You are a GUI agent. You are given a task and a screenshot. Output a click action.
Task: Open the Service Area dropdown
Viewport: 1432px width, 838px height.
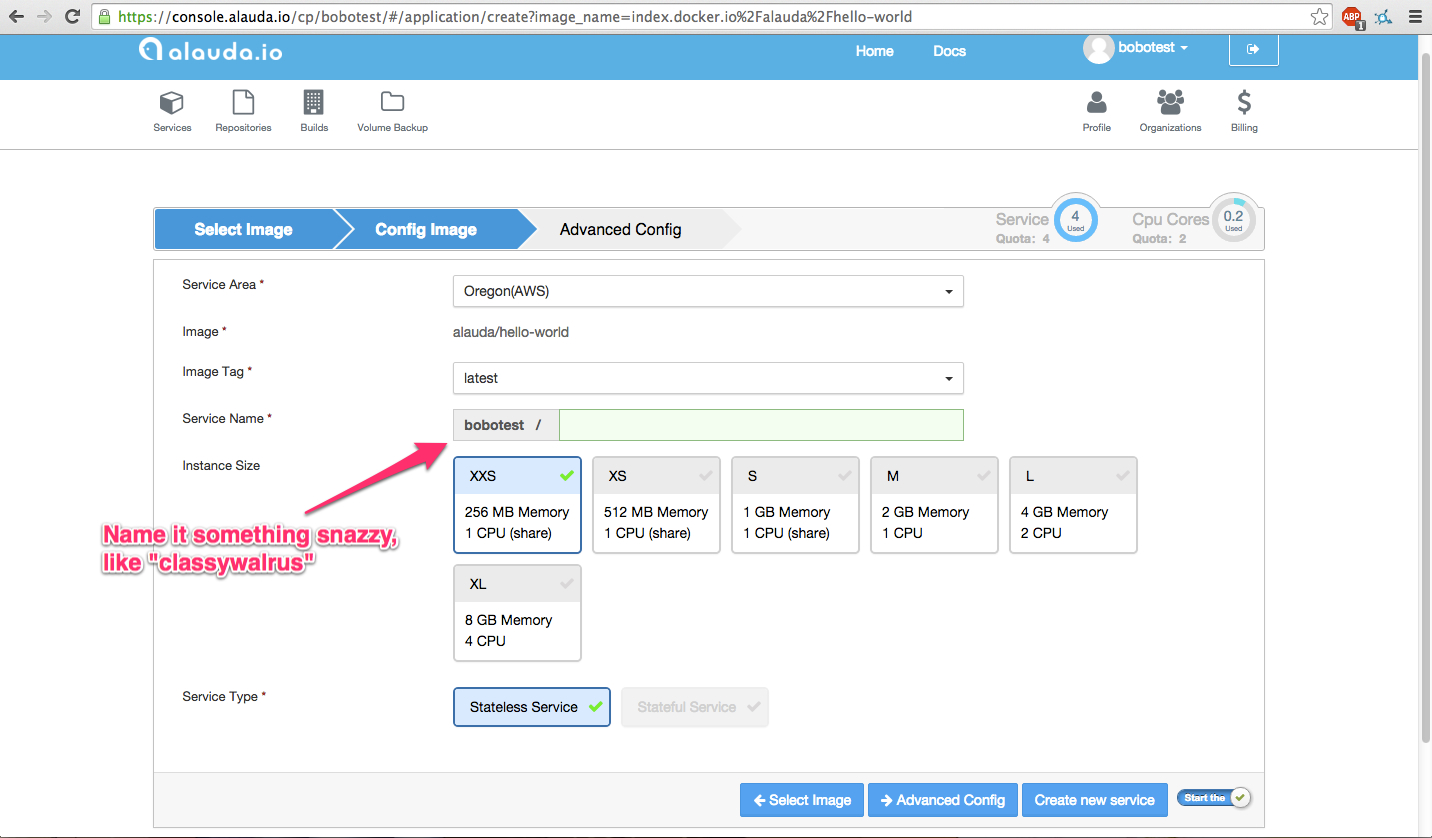pos(708,291)
